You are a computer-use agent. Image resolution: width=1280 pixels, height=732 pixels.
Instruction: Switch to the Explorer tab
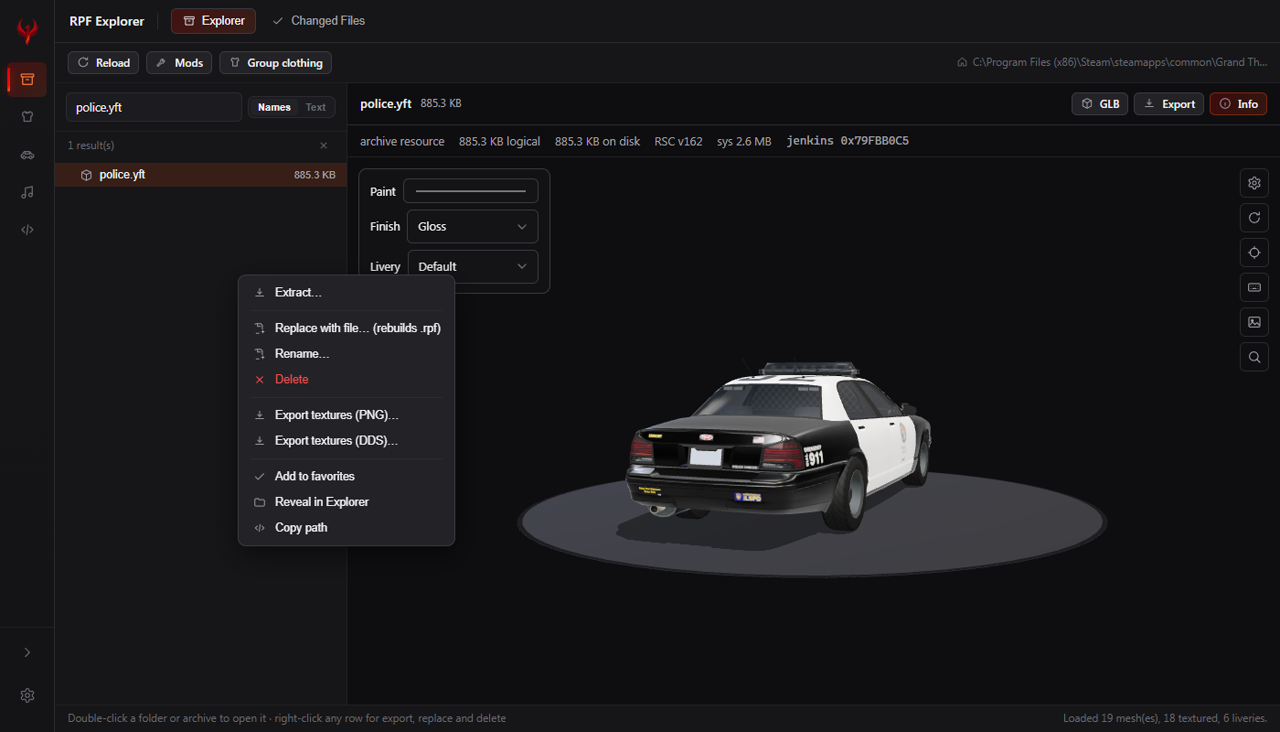pos(213,20)
